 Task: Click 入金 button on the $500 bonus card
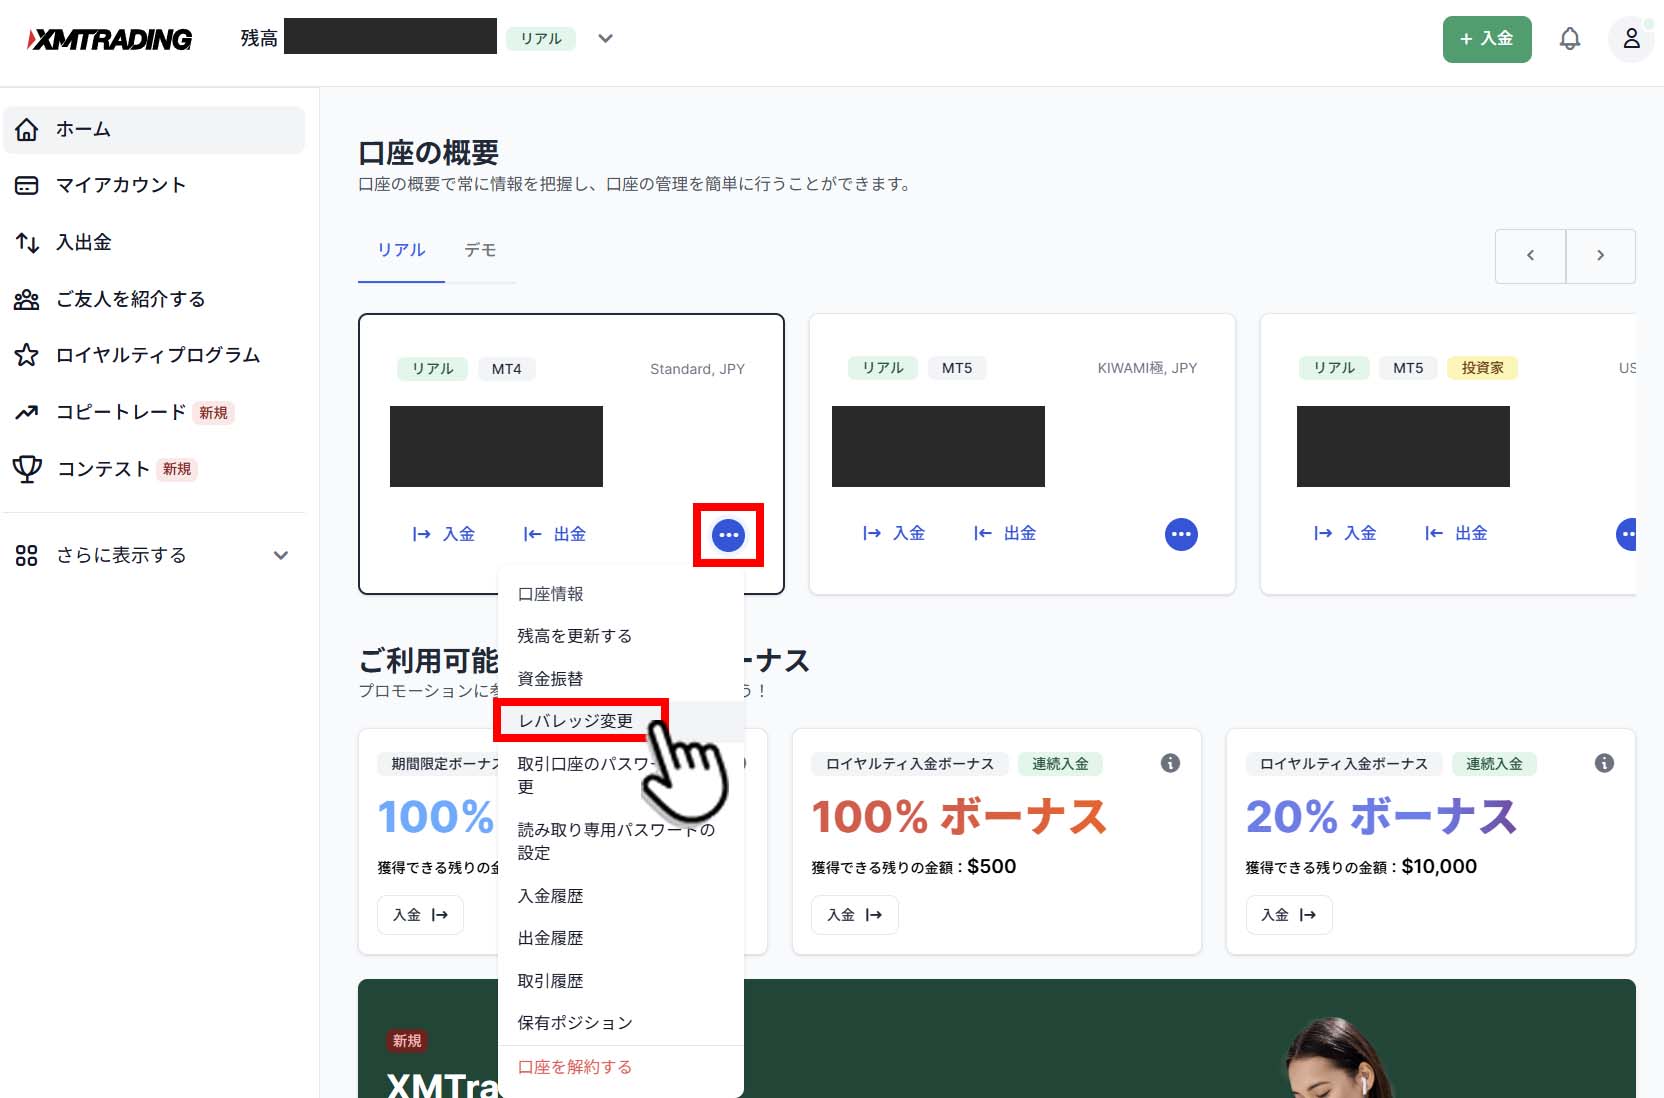tap(854, 915)
